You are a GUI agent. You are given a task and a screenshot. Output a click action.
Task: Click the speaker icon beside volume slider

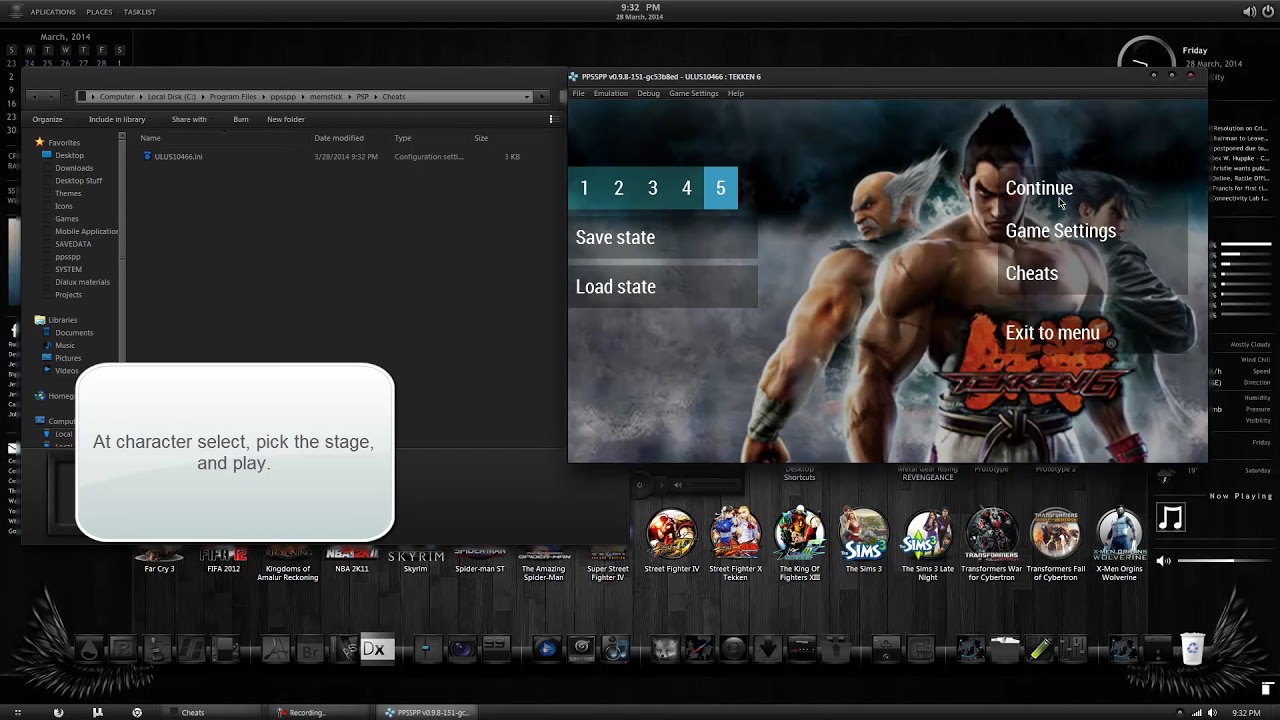click(x=1163, y=561)
